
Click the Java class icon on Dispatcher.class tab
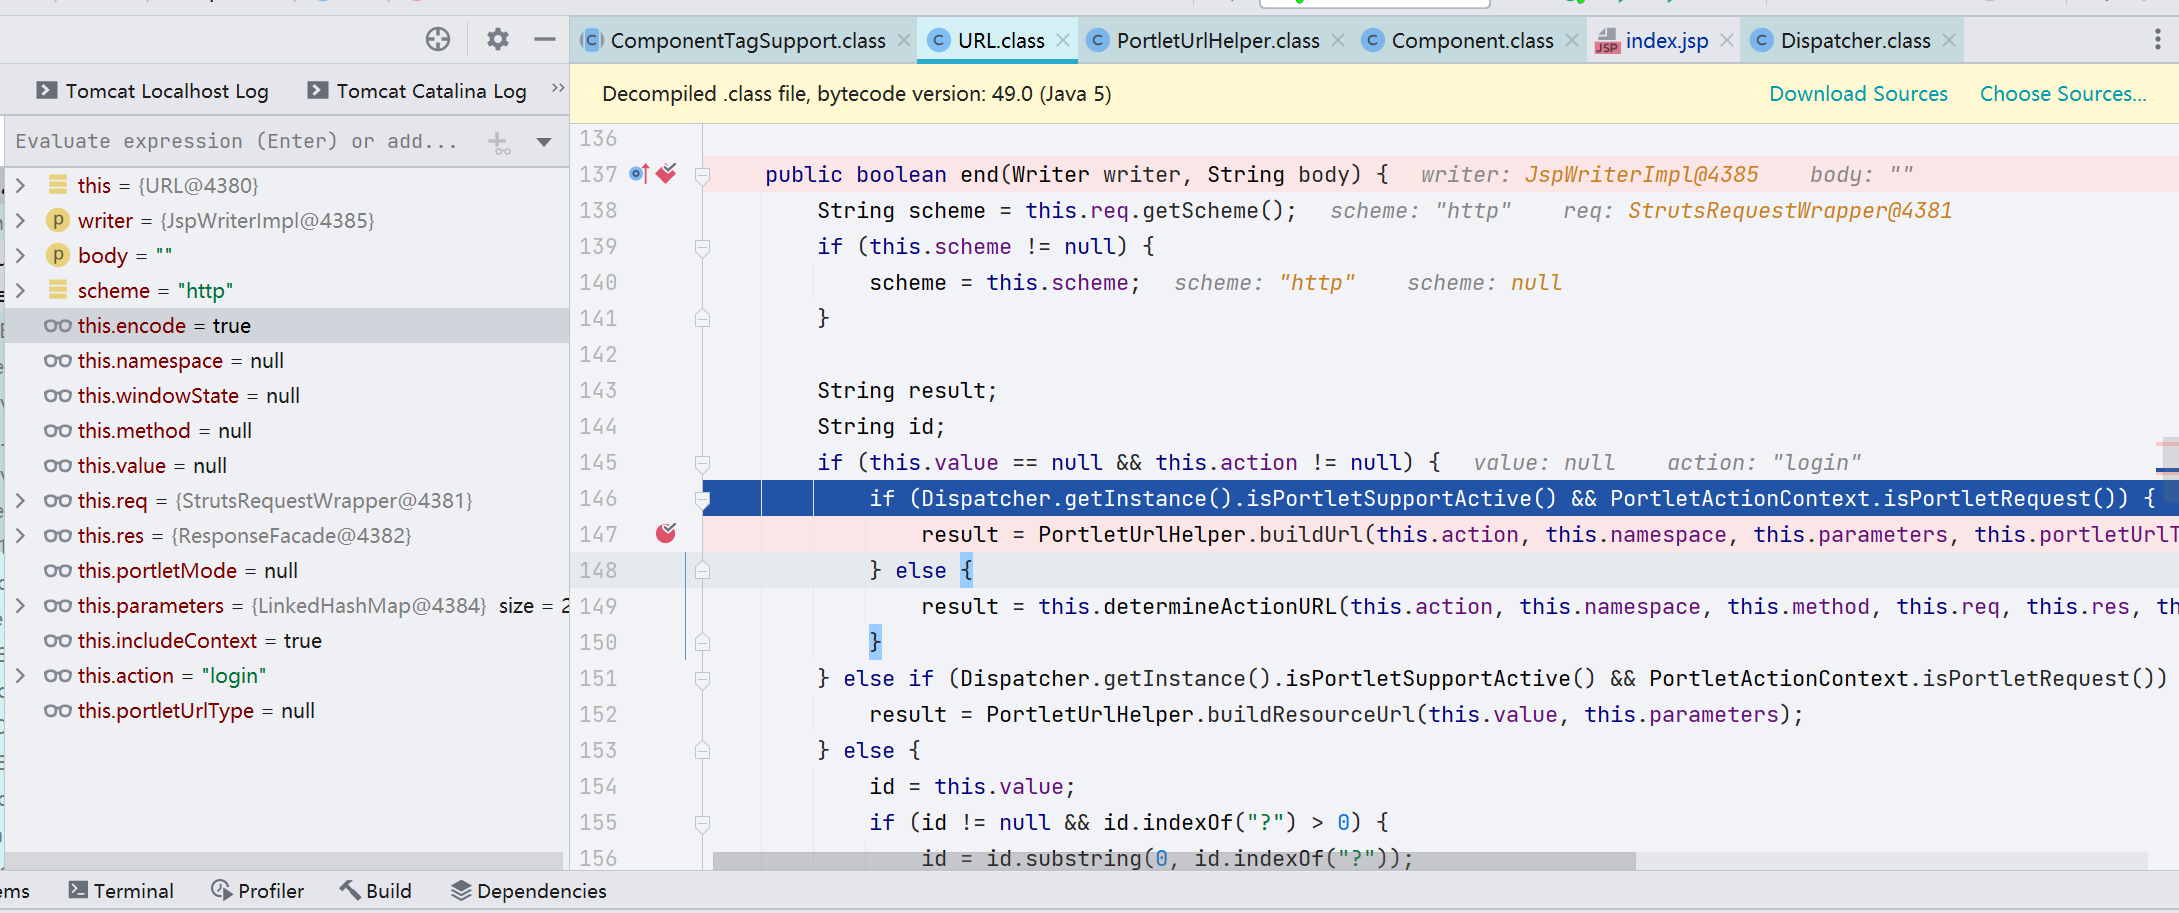point(1762,40)
